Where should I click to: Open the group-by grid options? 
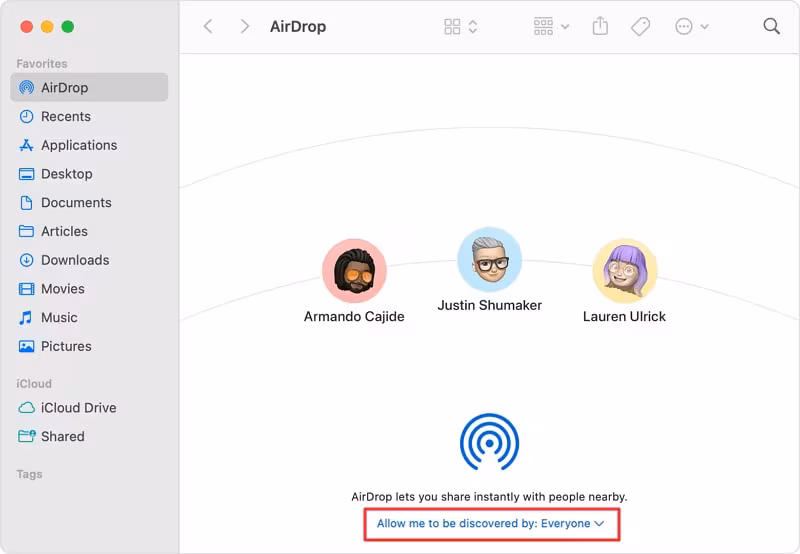(x=551, y=26)
